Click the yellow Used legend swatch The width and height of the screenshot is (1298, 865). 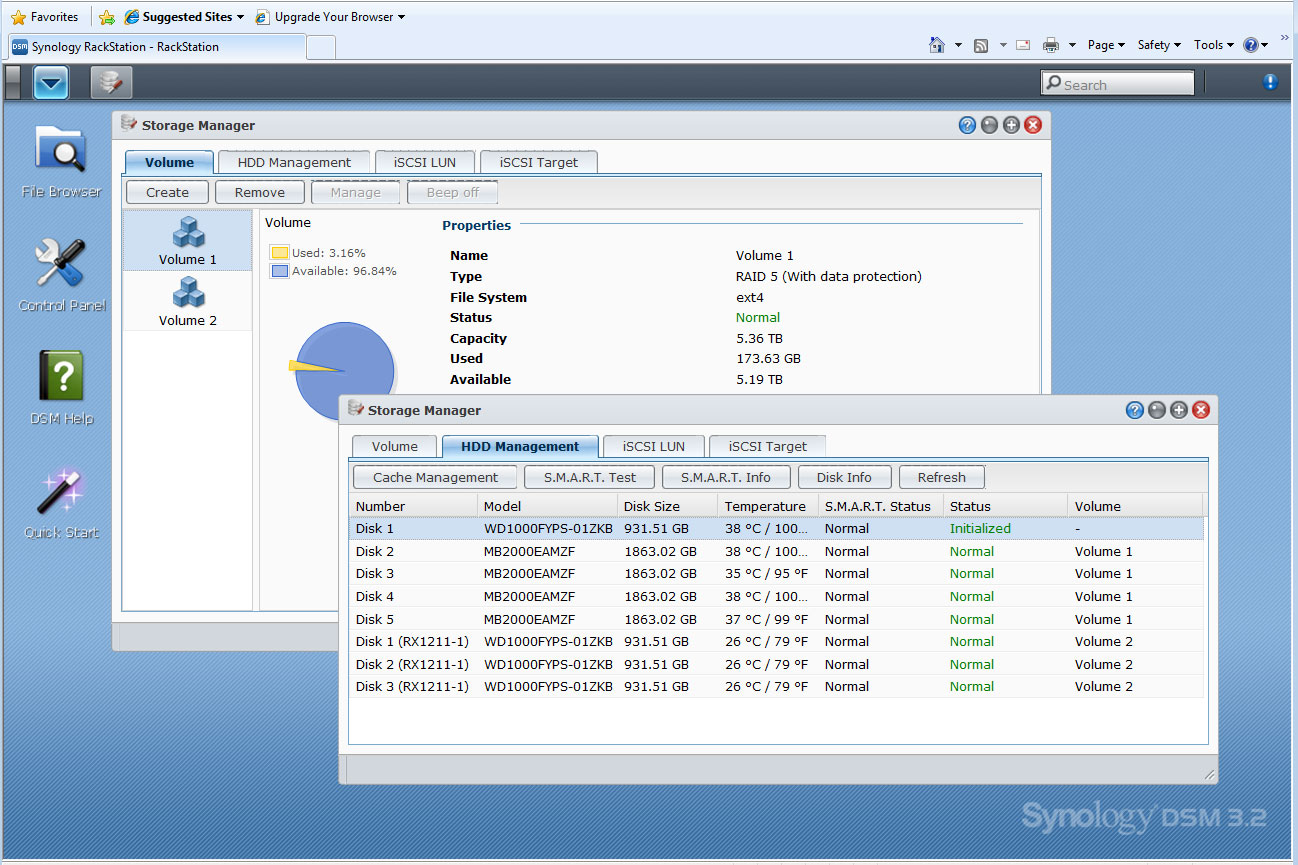tap(280, 253)
